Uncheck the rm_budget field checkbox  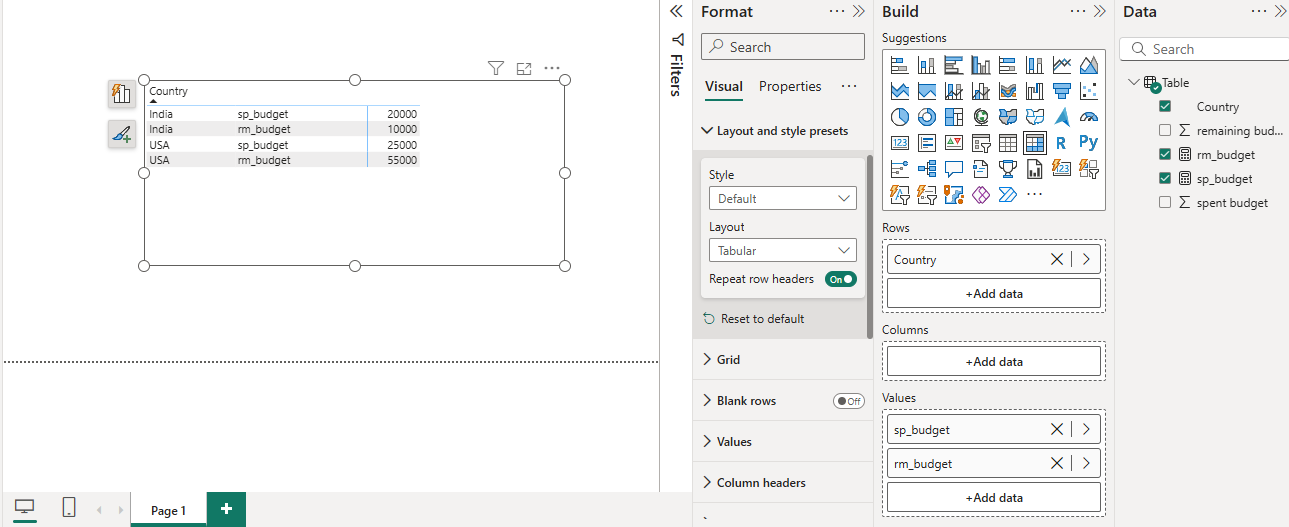point(1165,154)
